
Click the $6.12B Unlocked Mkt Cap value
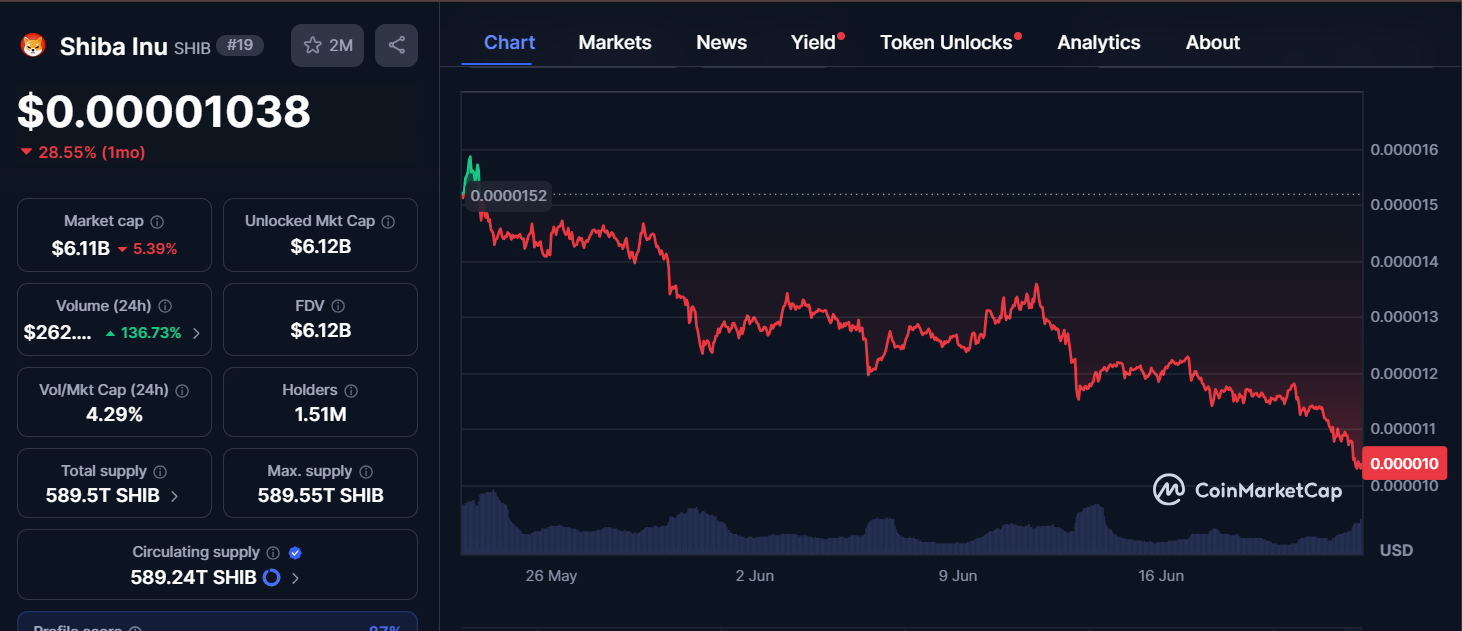pos(320,246)
